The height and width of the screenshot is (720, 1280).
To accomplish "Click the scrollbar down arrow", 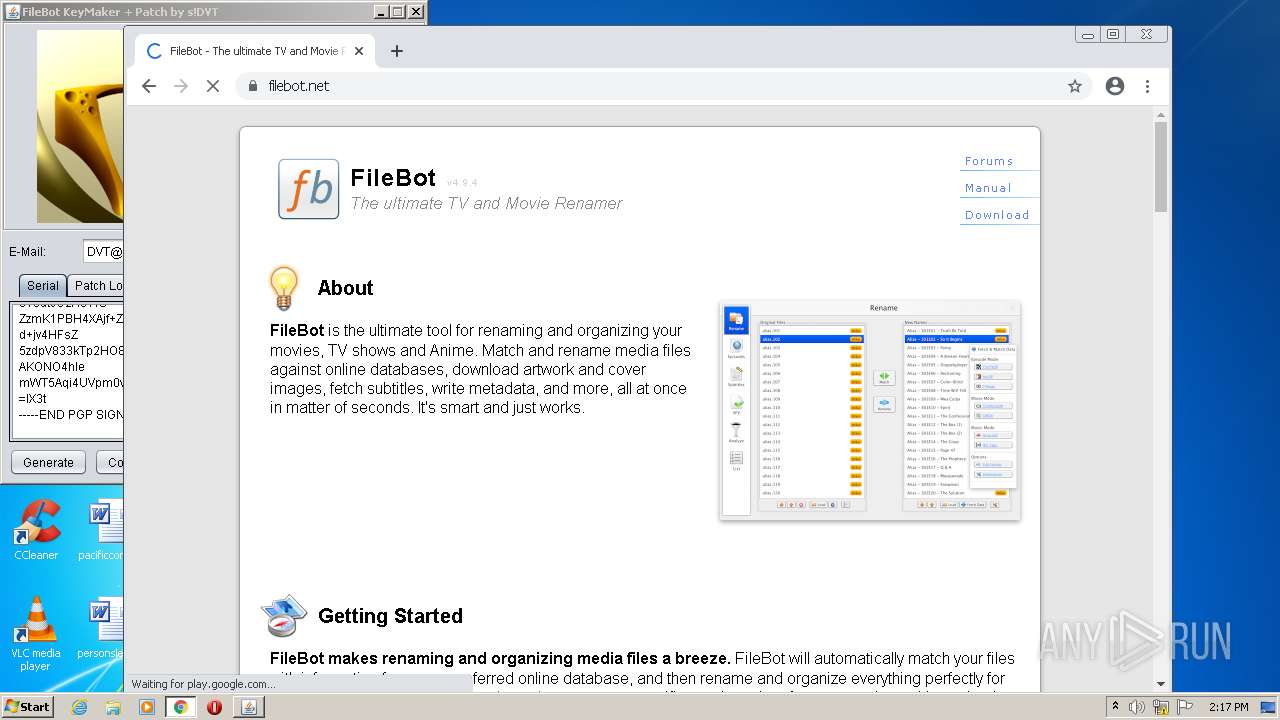I will [1161, 684].
